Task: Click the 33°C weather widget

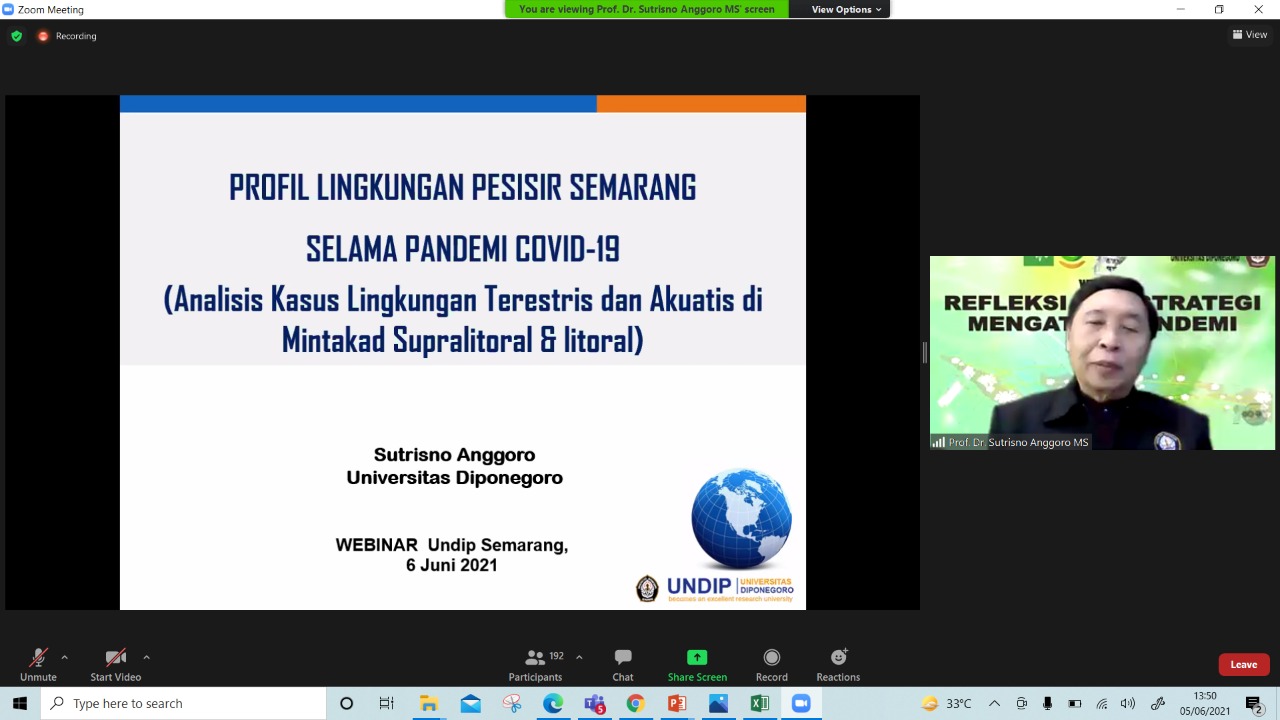Action: [x=946, y=703]
